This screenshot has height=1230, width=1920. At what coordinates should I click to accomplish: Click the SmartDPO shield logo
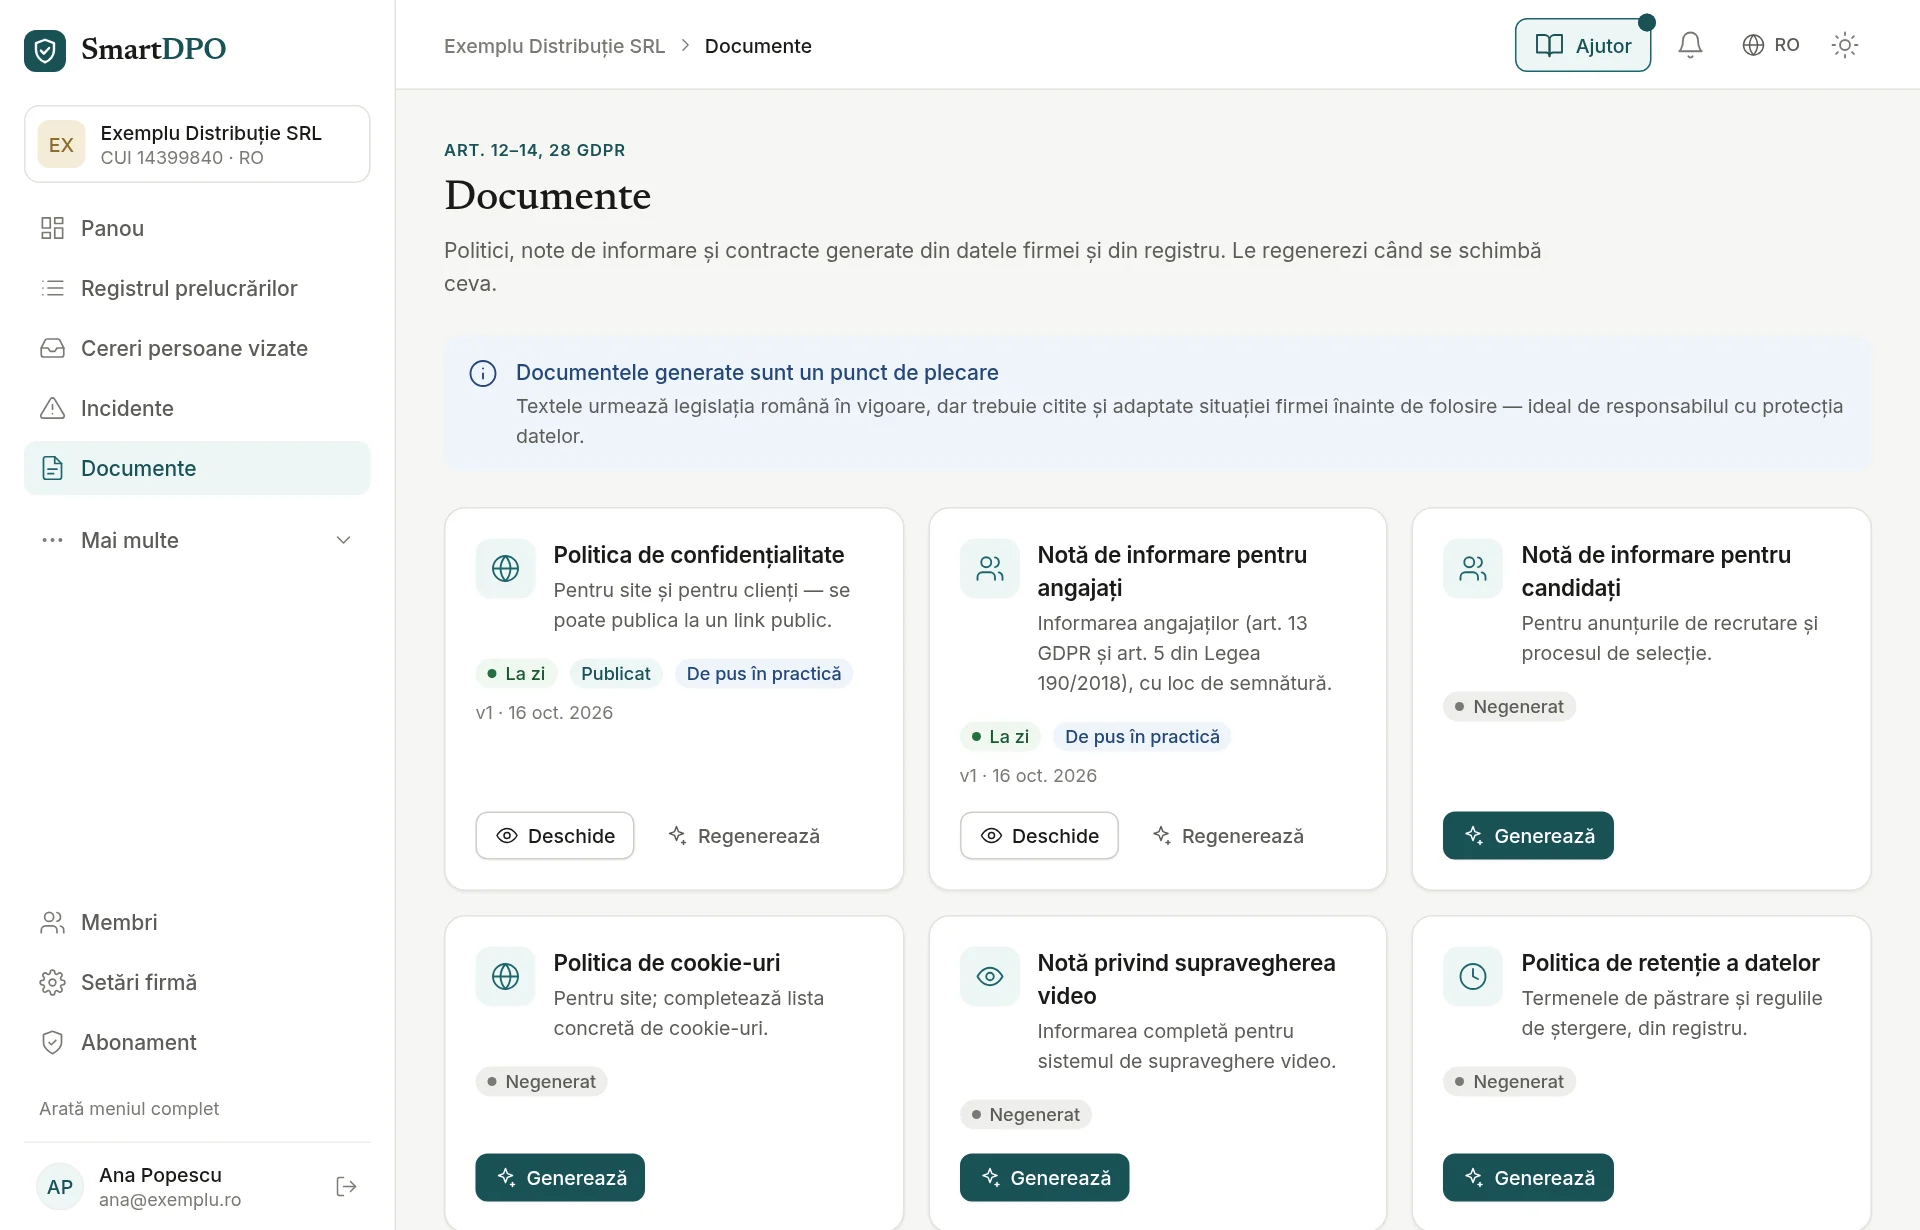tap(45, 50)
